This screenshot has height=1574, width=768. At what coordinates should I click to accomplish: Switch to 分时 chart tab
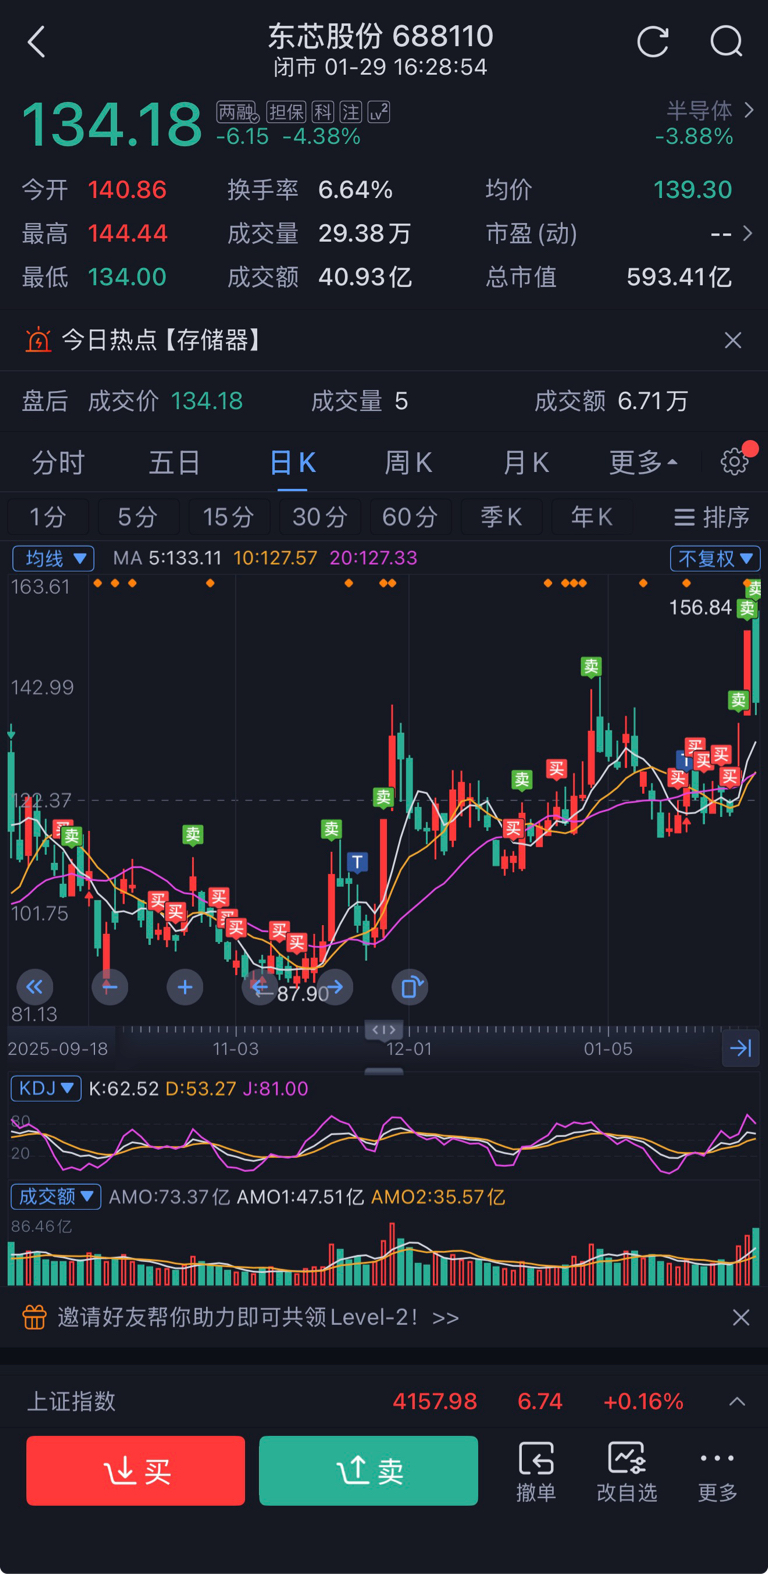(58, 462)
